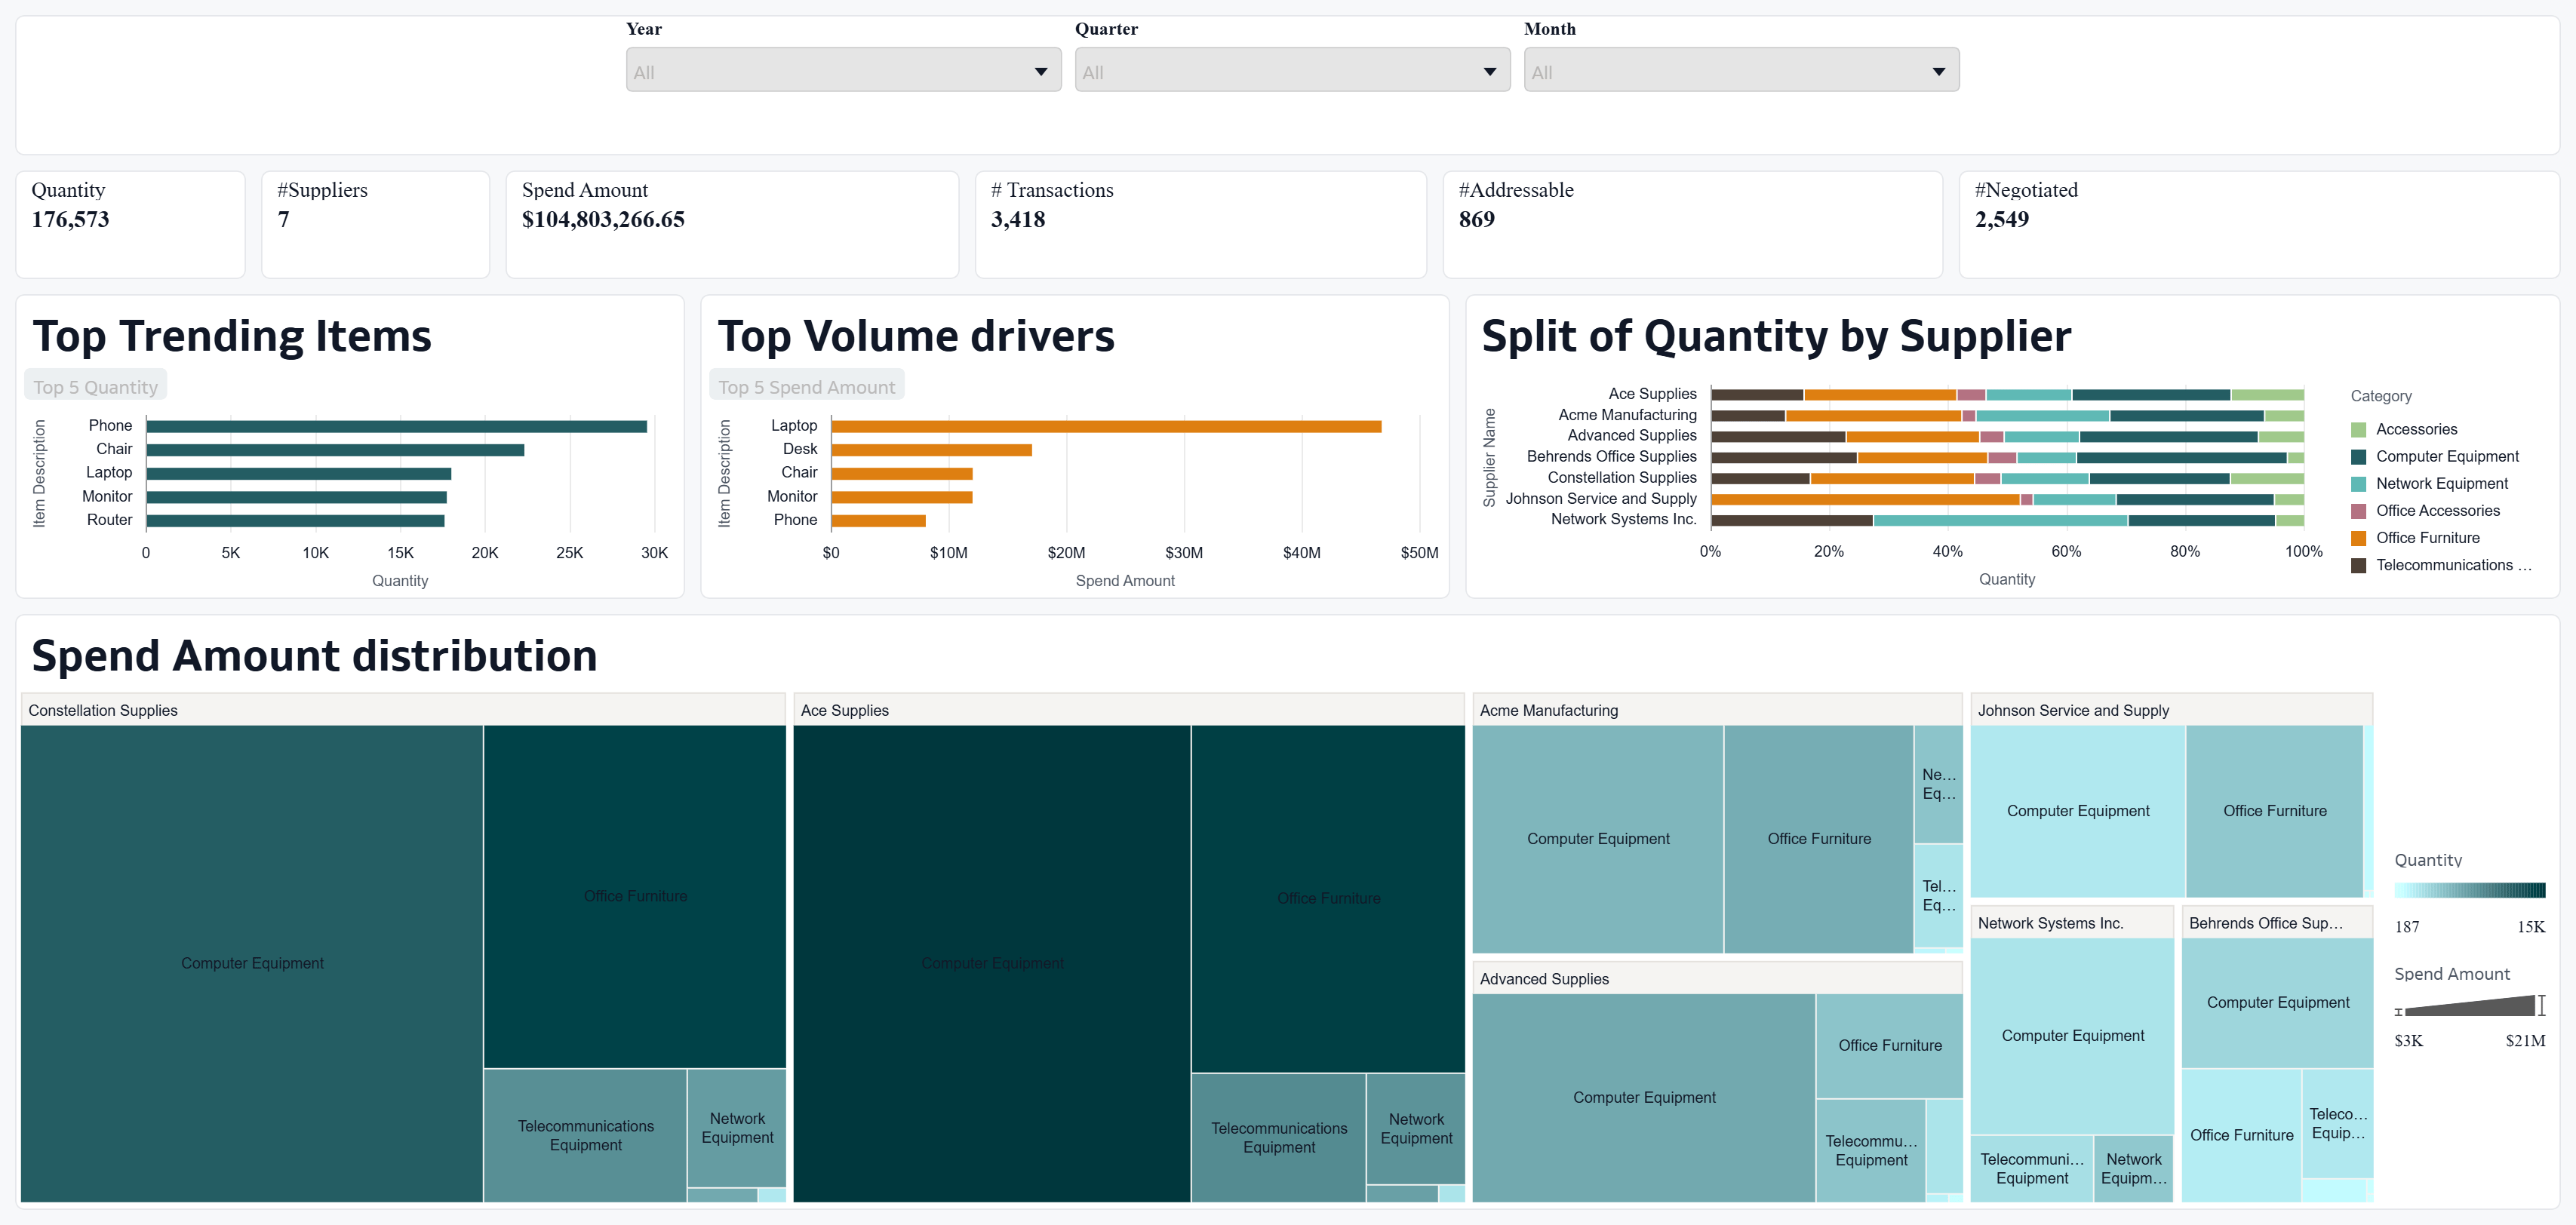Select the Office Accessories legend swatch
This screenshot has height=1225, width=2576.
coord(2358,511)
